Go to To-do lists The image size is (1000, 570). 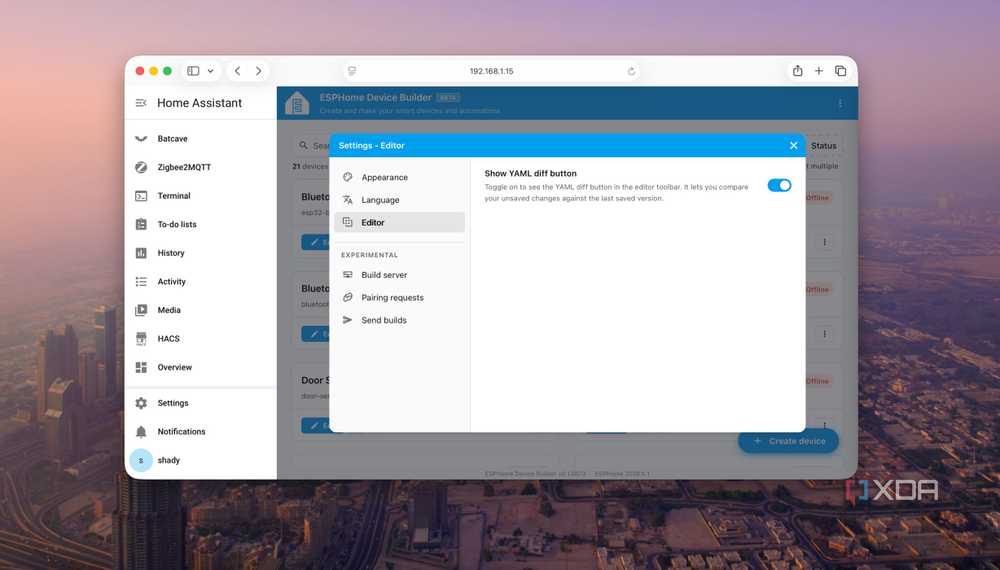200,224
